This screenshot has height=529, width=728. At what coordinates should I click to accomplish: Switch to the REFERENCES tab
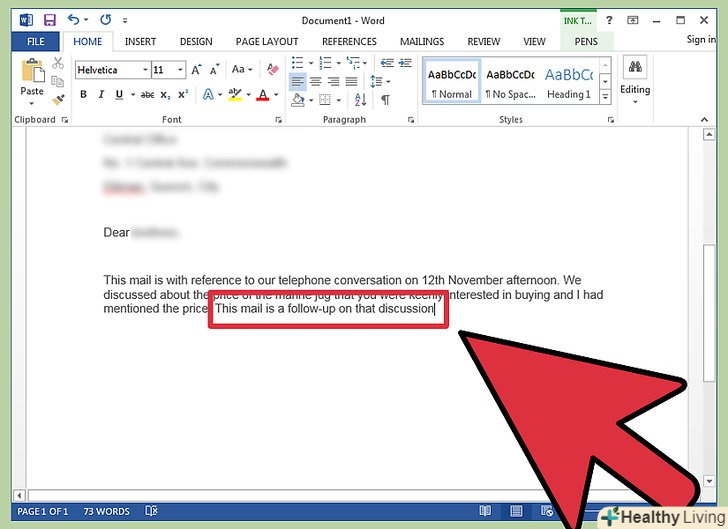[349, 42]
